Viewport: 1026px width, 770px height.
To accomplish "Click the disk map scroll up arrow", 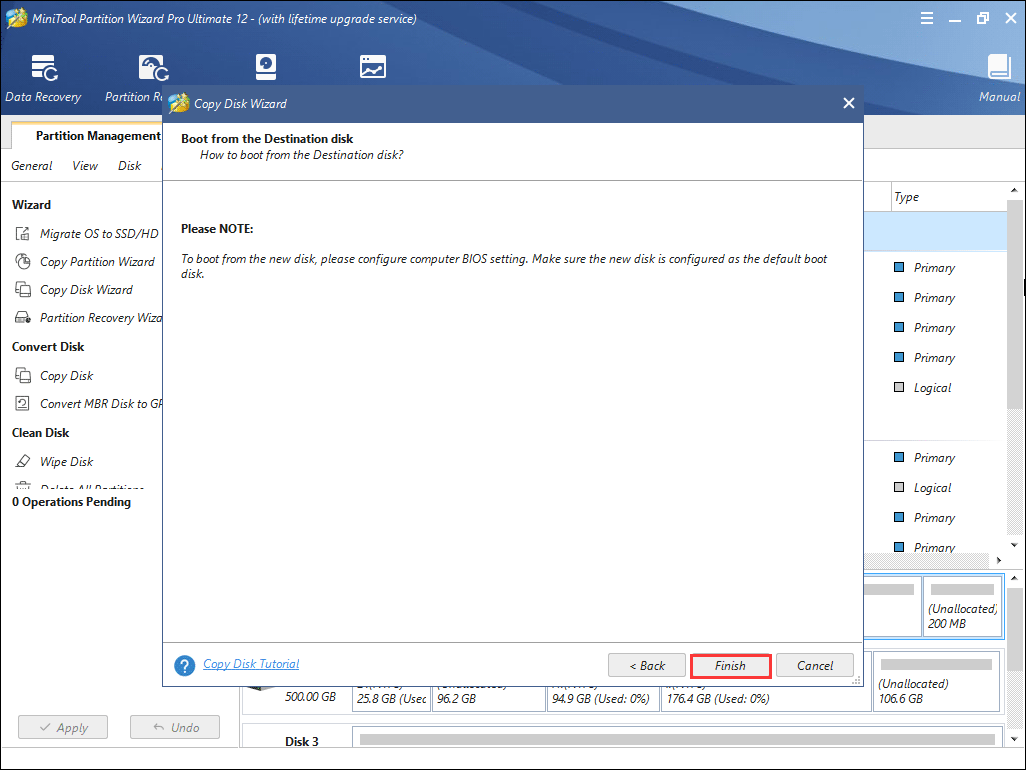I will point(1014,578).
